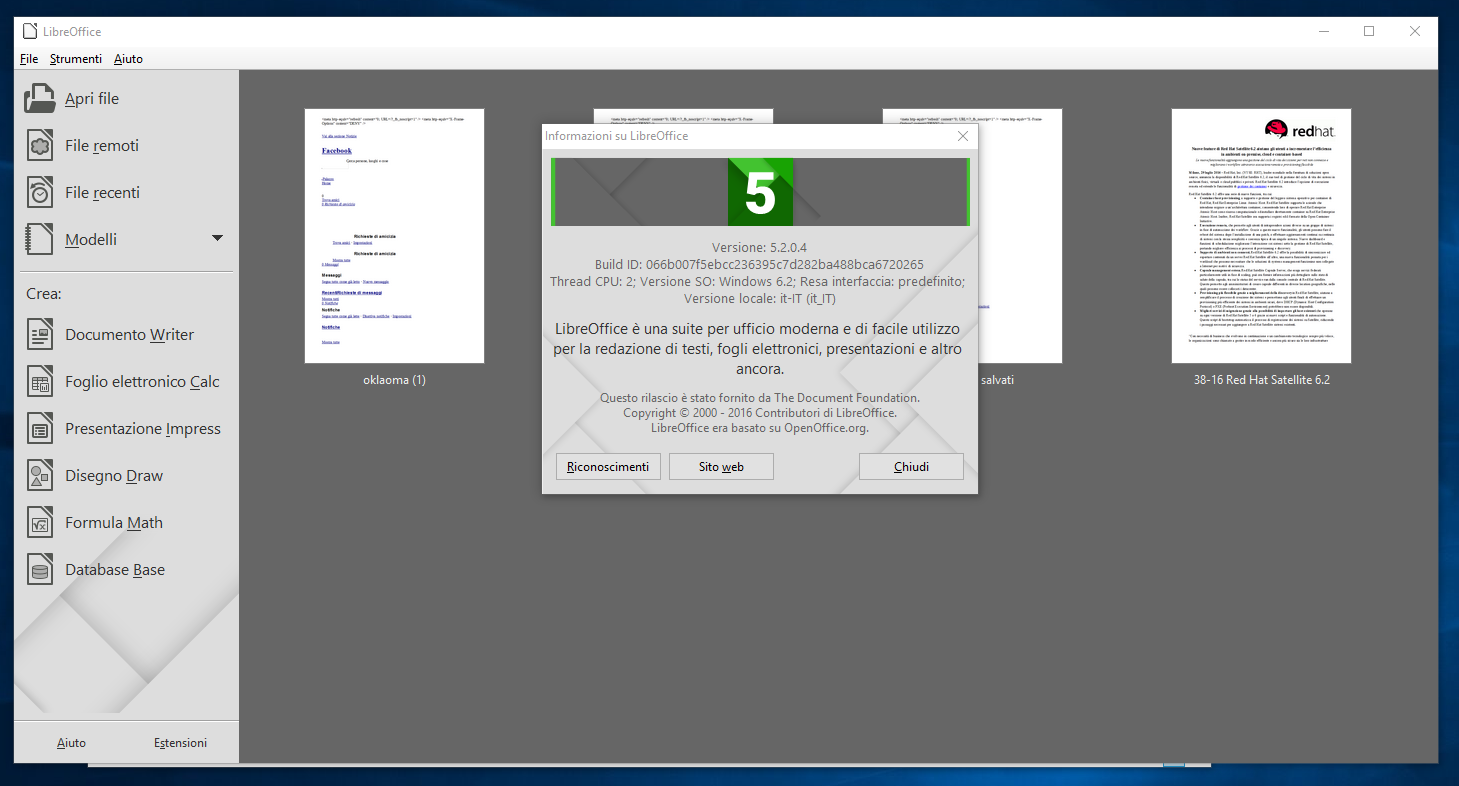Create a new Database Base
Screen dimensions: 1459x786
(114, 570)
